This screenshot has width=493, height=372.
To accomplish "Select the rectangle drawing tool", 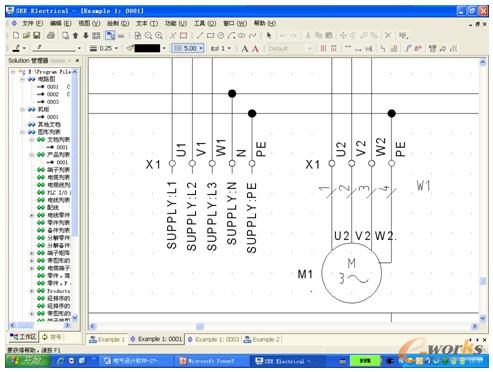I will point(210,36).
